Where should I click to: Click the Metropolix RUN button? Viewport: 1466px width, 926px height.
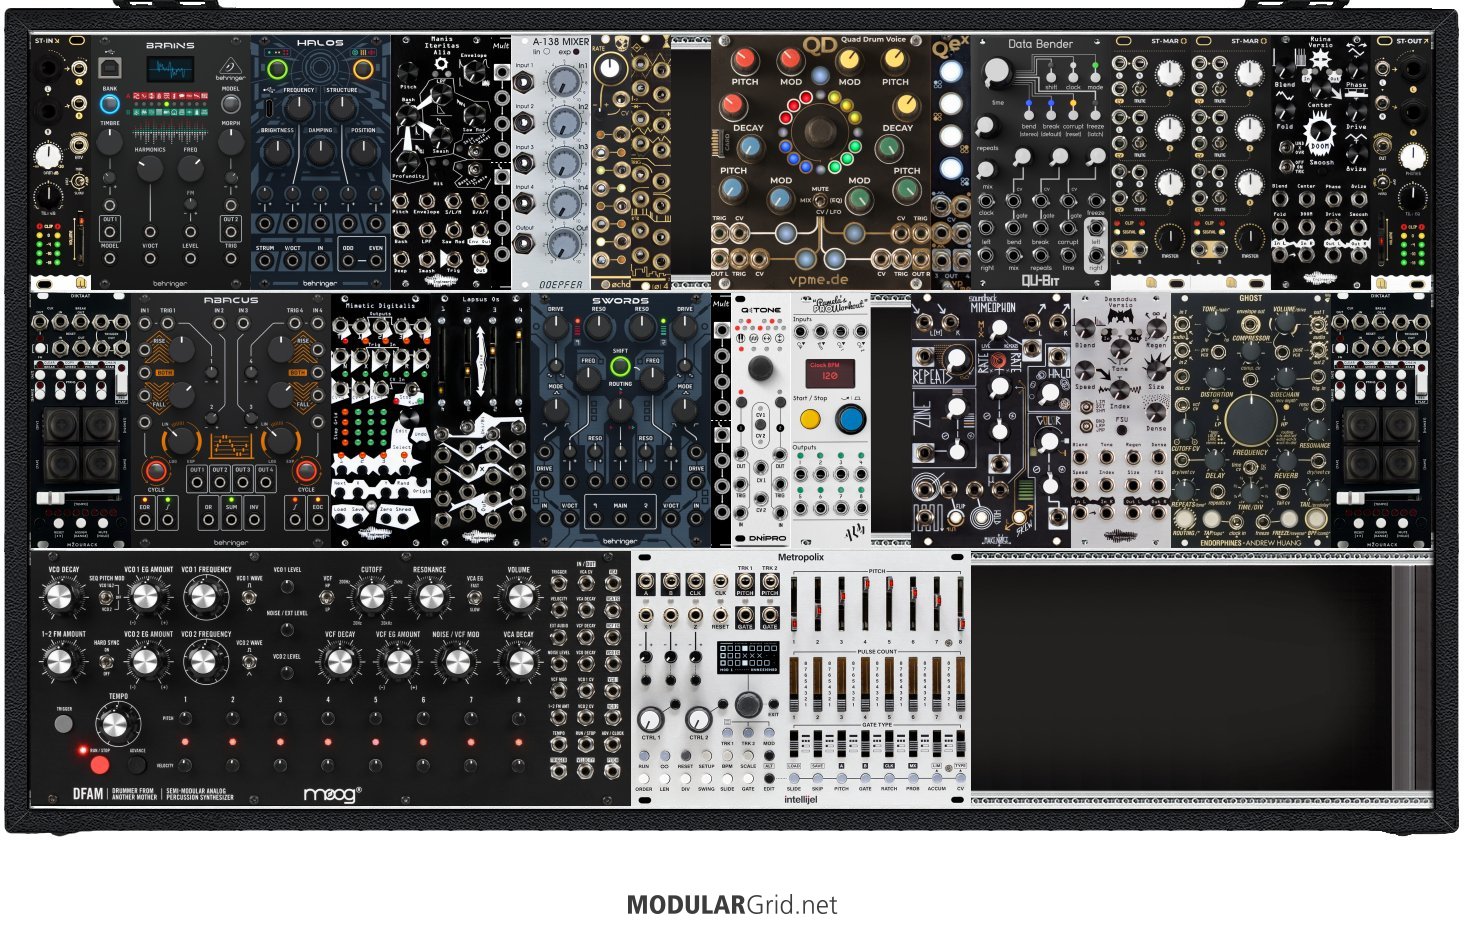645,757
